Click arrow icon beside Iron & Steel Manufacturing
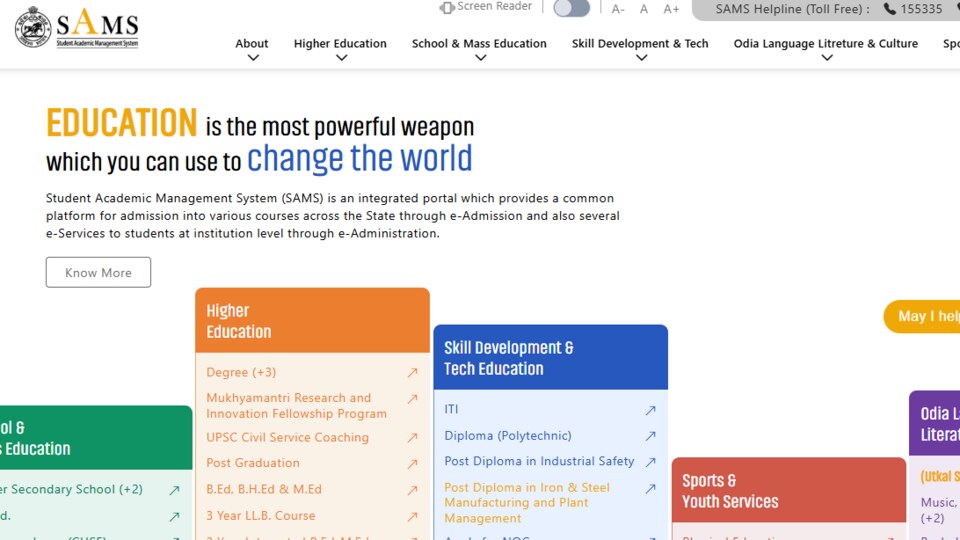 (650, 489)
